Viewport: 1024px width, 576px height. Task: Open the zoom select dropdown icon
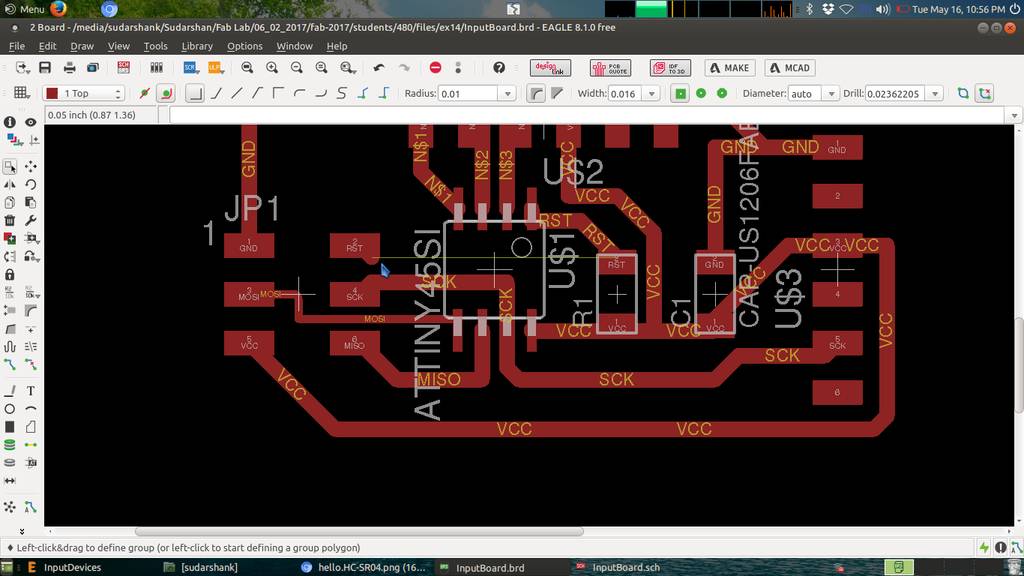click(347, 67)
